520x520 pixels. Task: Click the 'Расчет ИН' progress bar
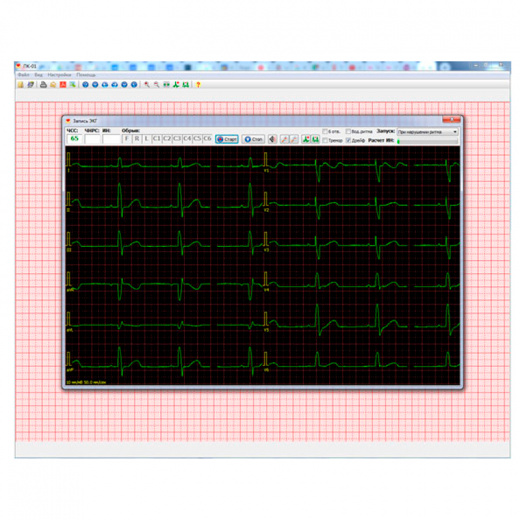point(428,141)
